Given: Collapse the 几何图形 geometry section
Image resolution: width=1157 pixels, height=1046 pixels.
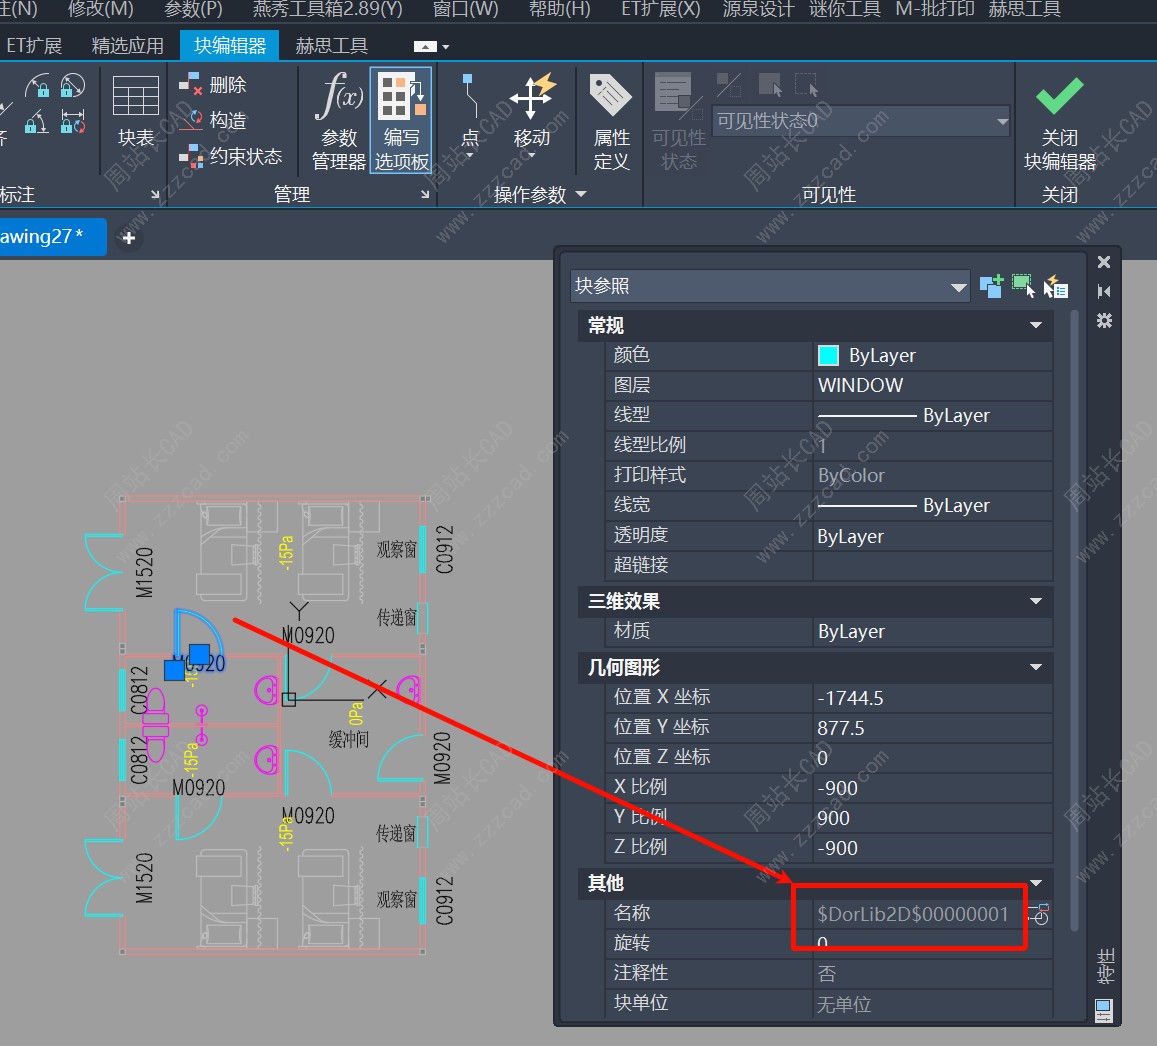Looking at the screenshot, I should 1036,667.
